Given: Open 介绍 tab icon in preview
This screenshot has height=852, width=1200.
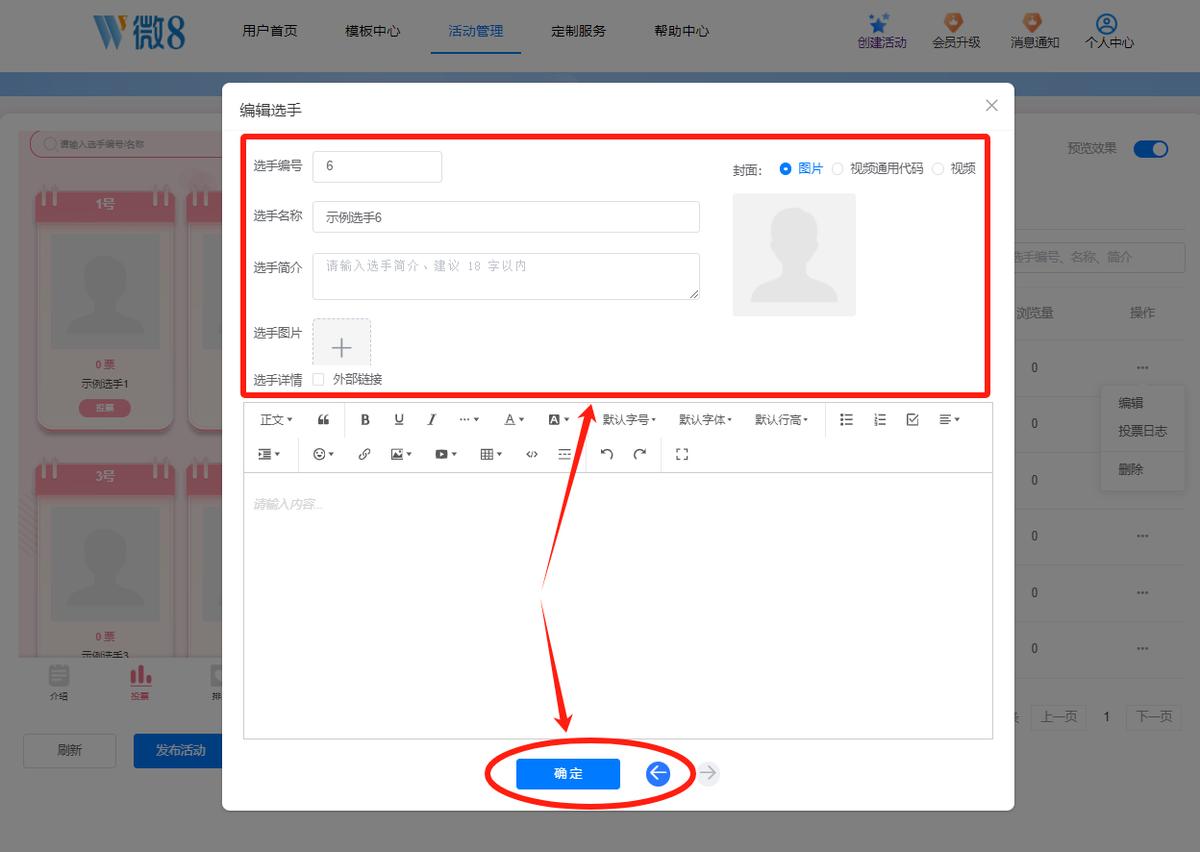Looking at the screenshot, I should [x=59, y=682].
